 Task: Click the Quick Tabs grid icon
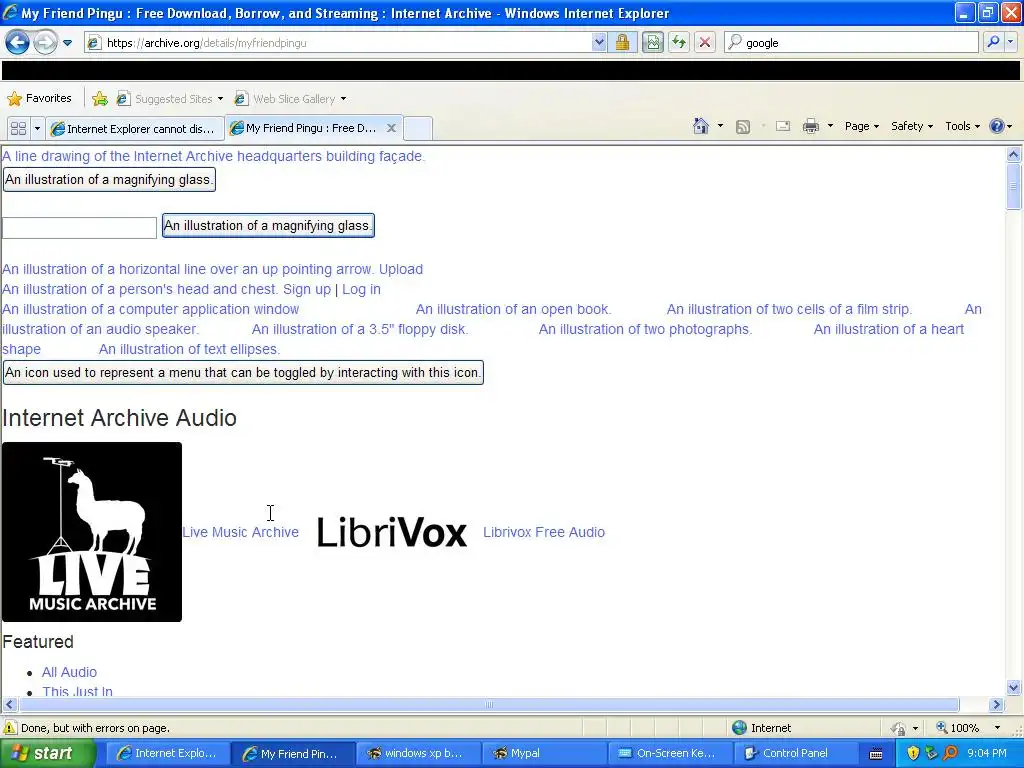click(18, 128)
